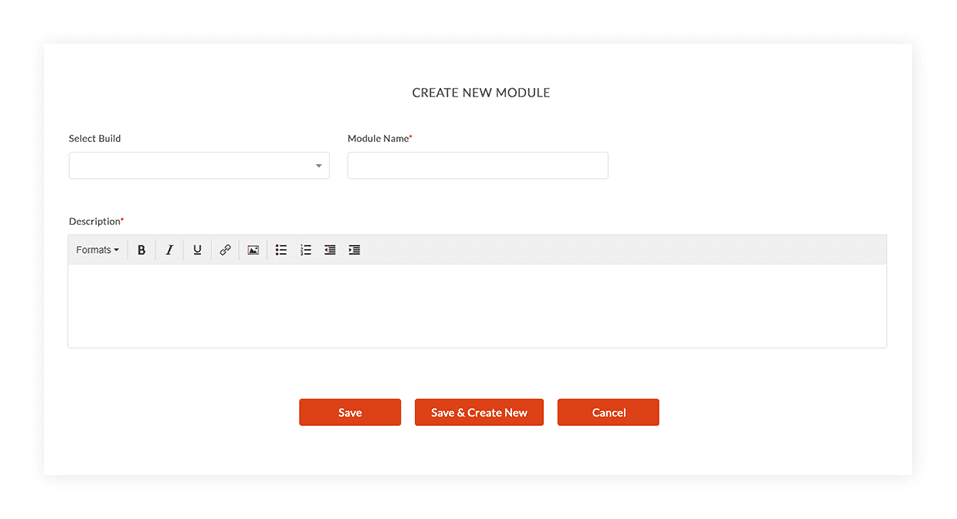The image size is (957, 519).
Task: Focus the Module Name input field
Action: pos(478,165)
